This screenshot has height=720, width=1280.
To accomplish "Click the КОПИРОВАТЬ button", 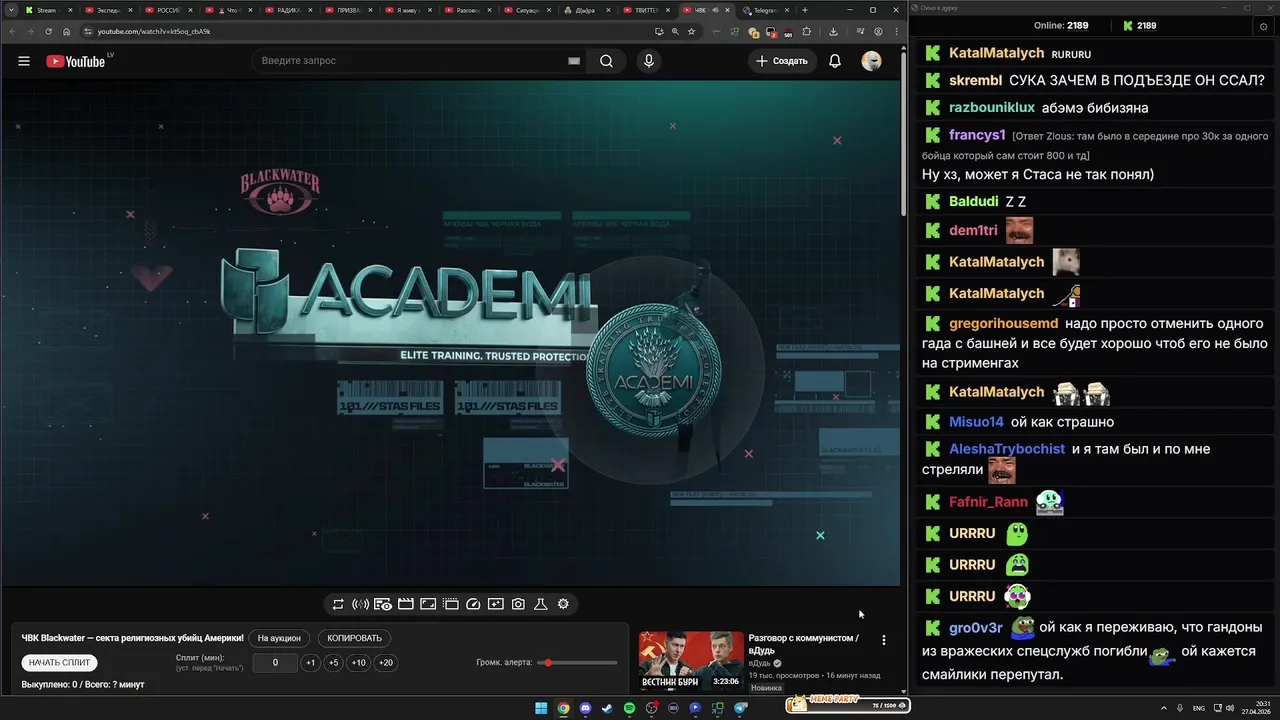I will [355, 638].
